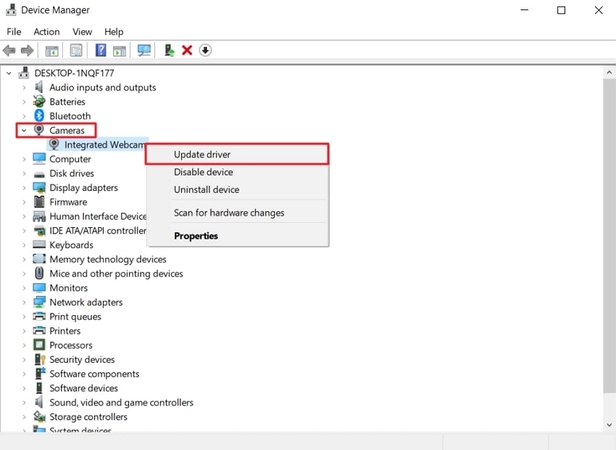The height and width of the screenshot is (450, 616).
Task: Open the Action menu
Action: click(46, 31)
